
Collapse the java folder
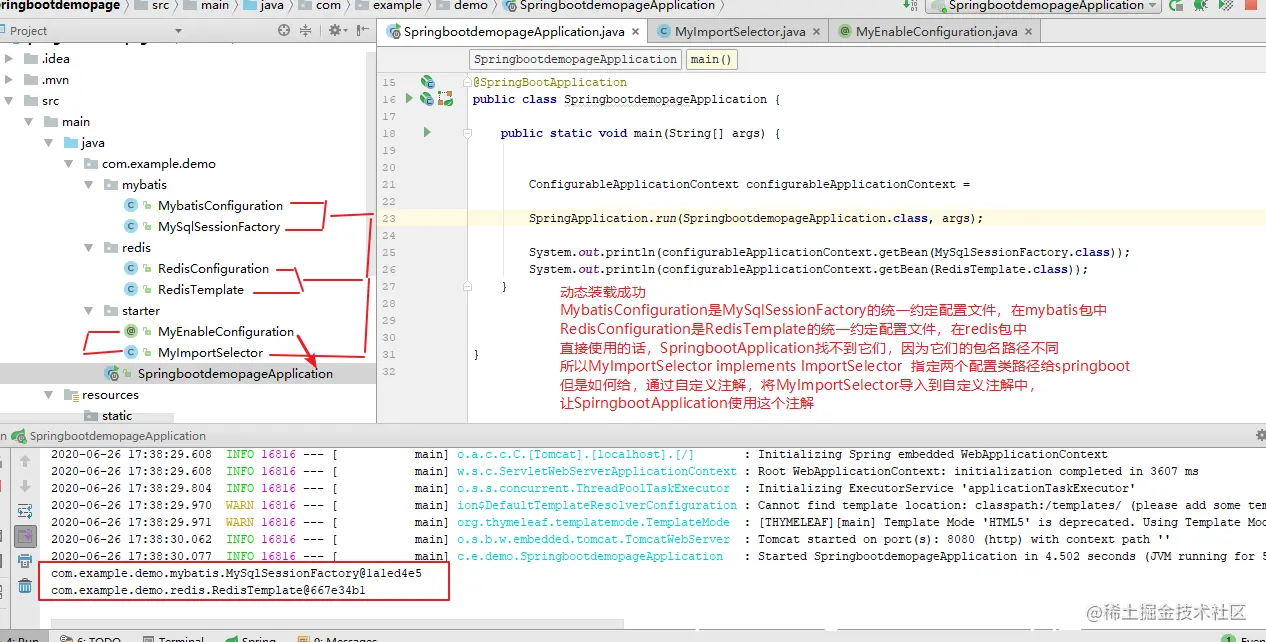coord(50,143)
